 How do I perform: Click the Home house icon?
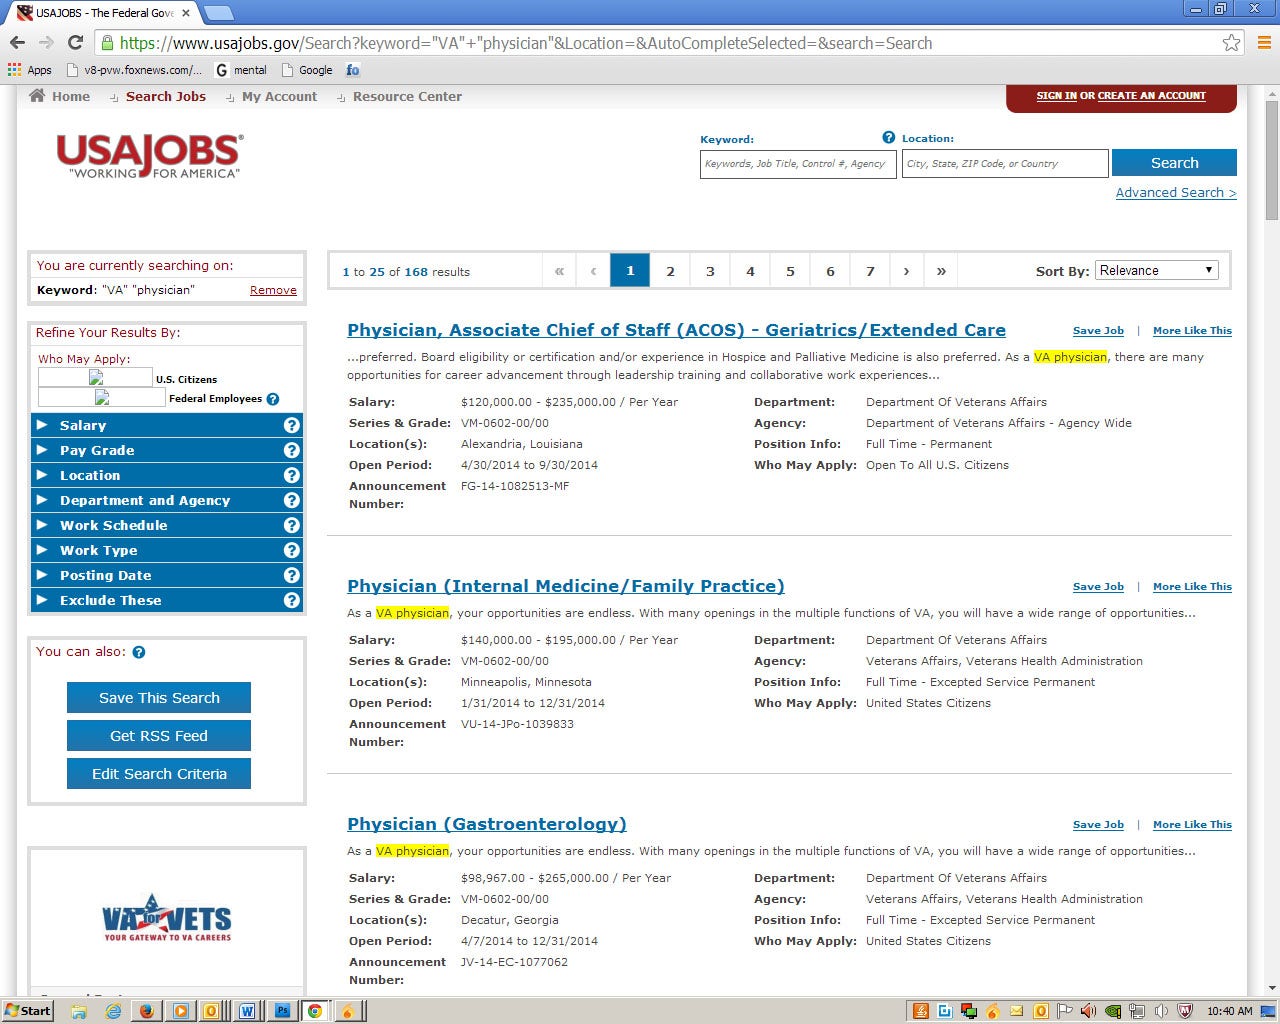click(37, 96)
